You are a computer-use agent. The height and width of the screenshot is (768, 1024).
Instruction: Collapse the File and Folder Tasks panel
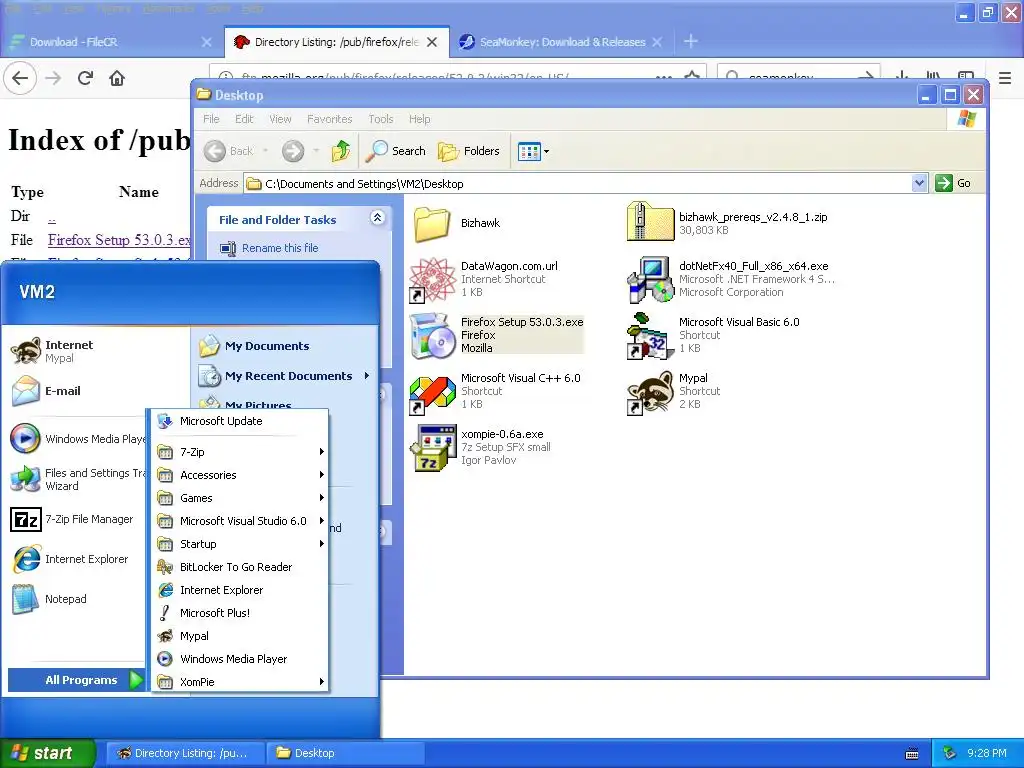coord(377,218)
